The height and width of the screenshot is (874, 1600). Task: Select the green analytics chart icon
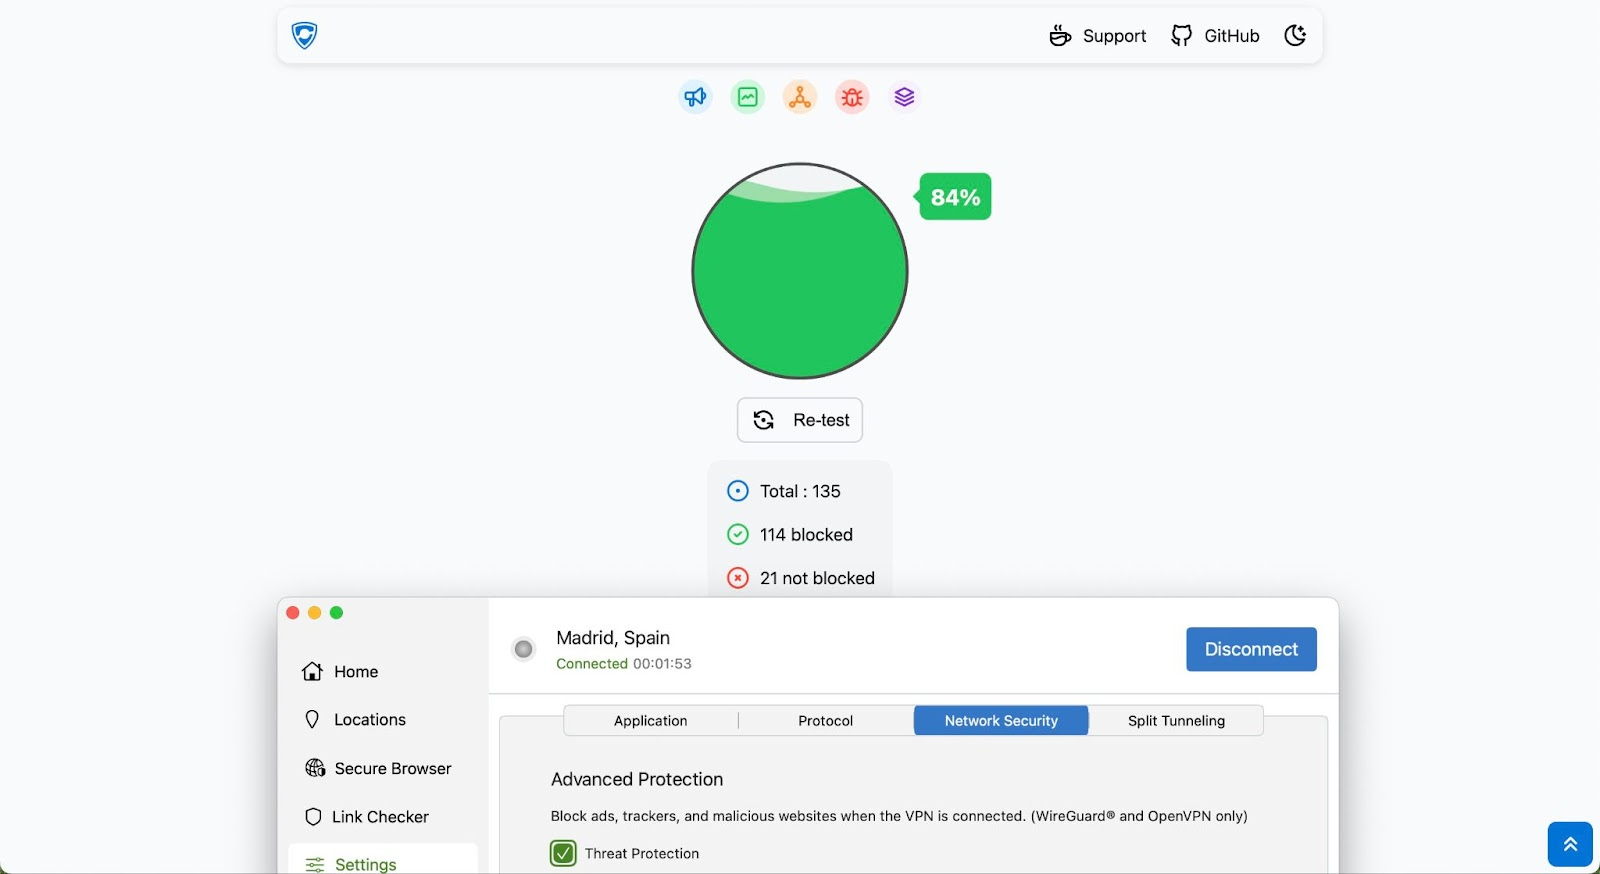tap(747, 97)
